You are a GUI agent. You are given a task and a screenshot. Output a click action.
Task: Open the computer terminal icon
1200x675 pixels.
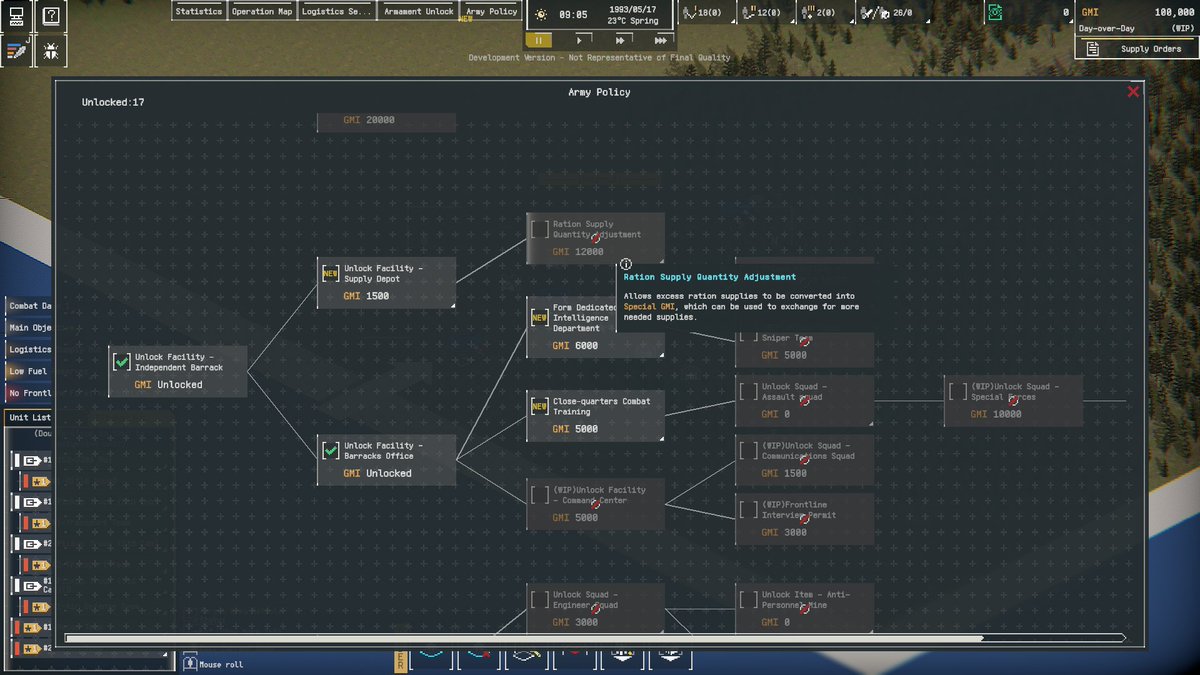click(x=17, y=15)
